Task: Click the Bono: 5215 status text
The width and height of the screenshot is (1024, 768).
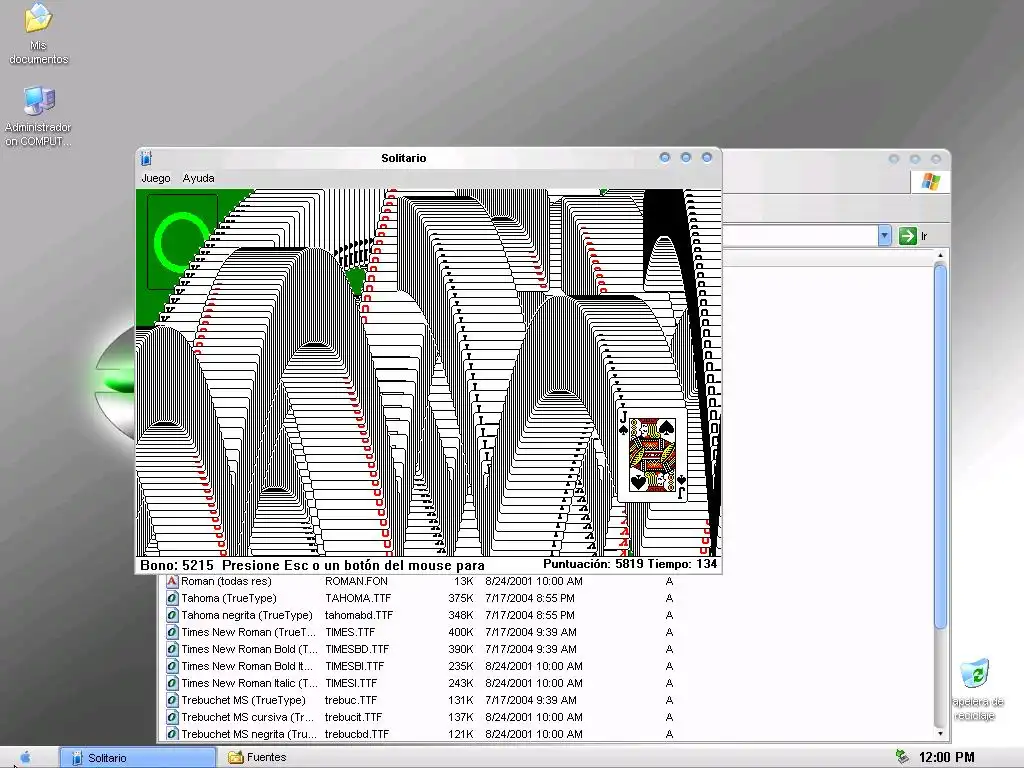Action: (x=176, y=566)
